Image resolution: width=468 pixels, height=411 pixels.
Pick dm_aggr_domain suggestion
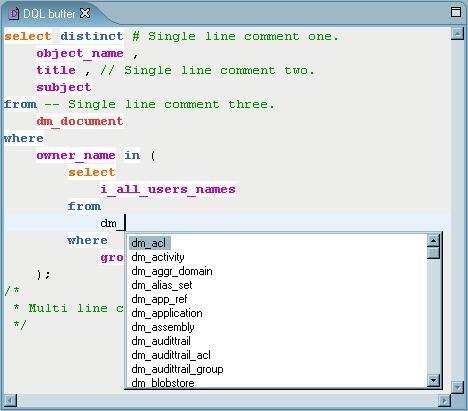[172, 271]
